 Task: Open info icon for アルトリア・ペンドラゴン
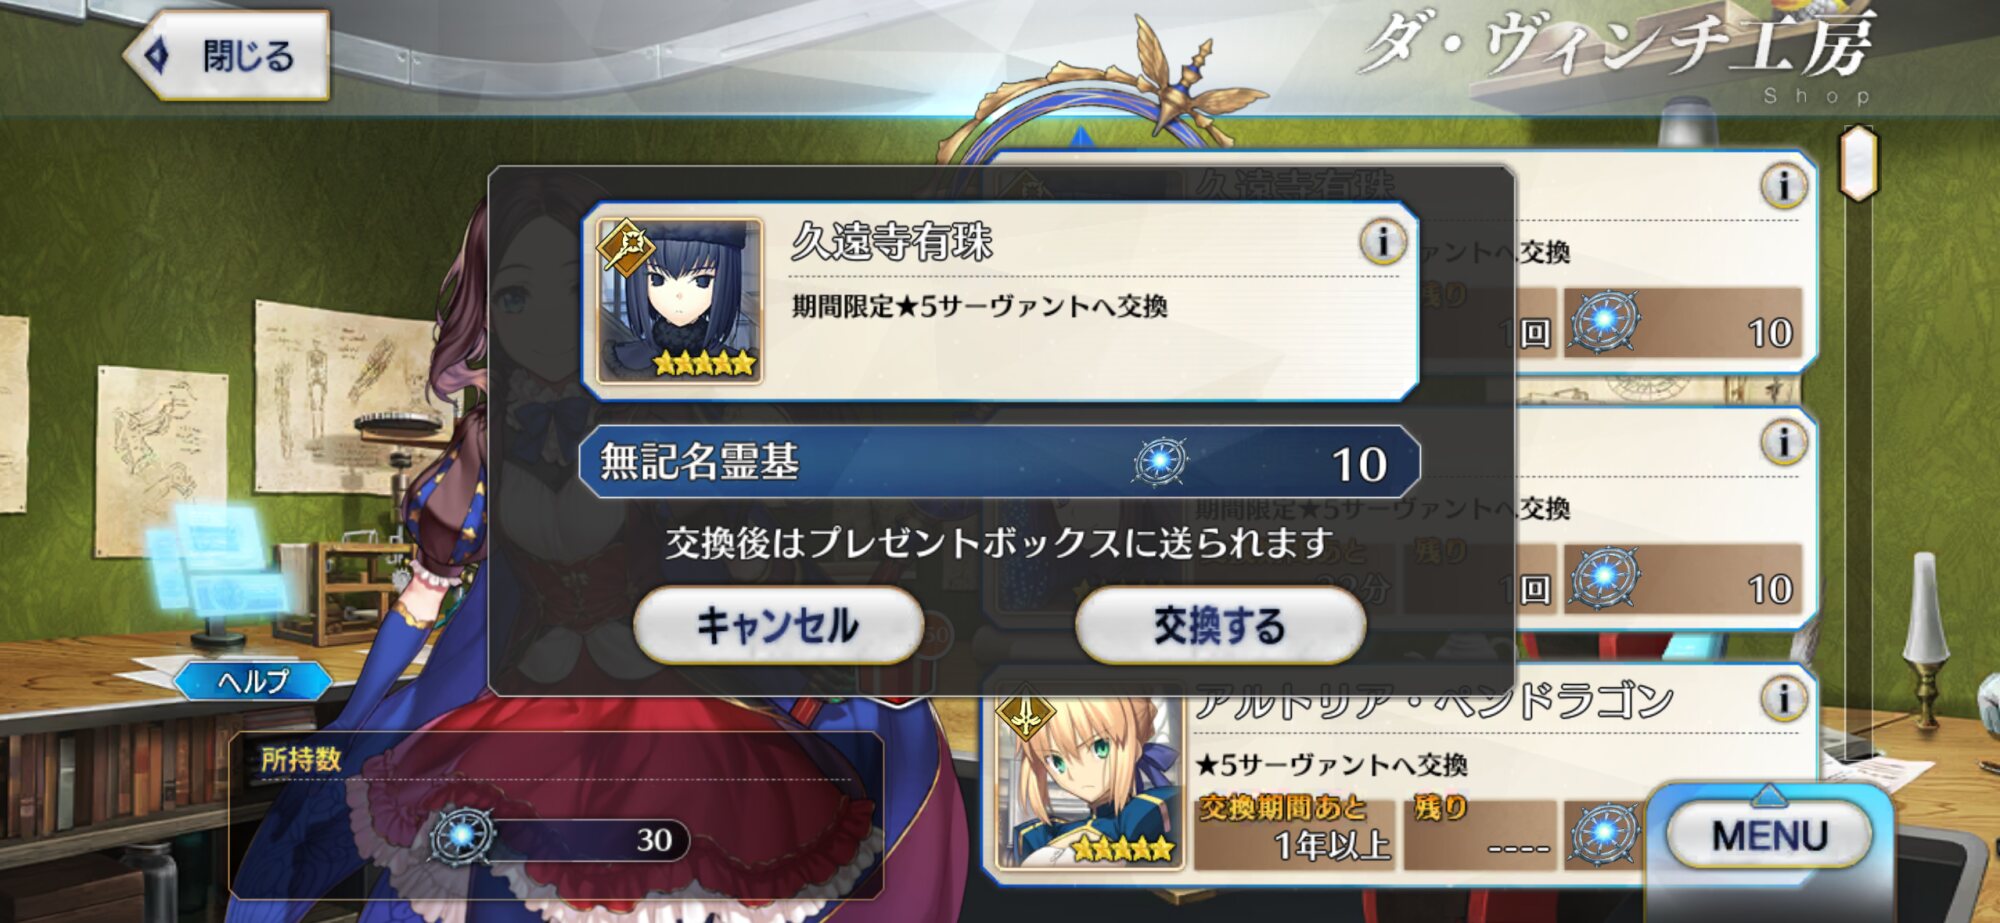pyautogui.click(x=1783, y=698)
